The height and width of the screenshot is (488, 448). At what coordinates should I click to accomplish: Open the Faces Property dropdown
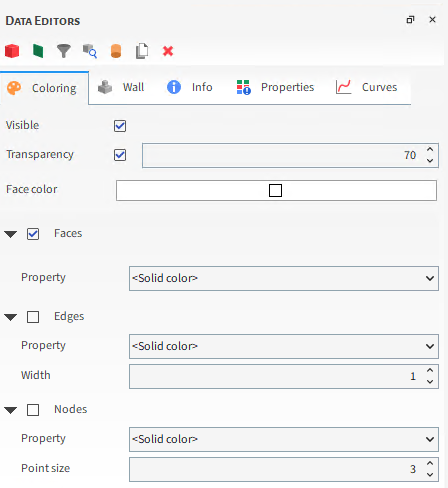pos(284,278)
